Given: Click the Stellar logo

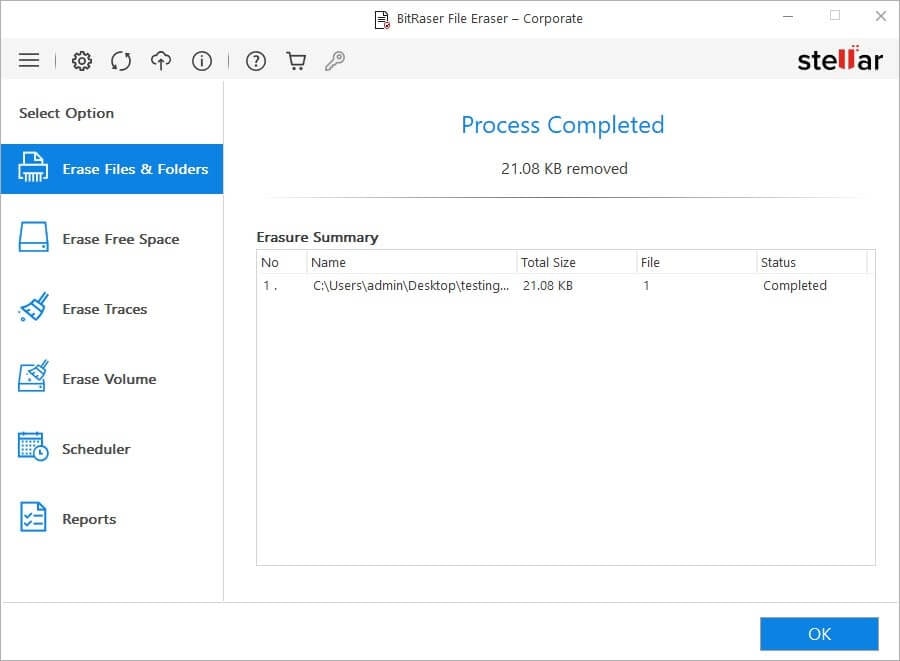Looking at the screenshot, I should (x=840, y=59).
